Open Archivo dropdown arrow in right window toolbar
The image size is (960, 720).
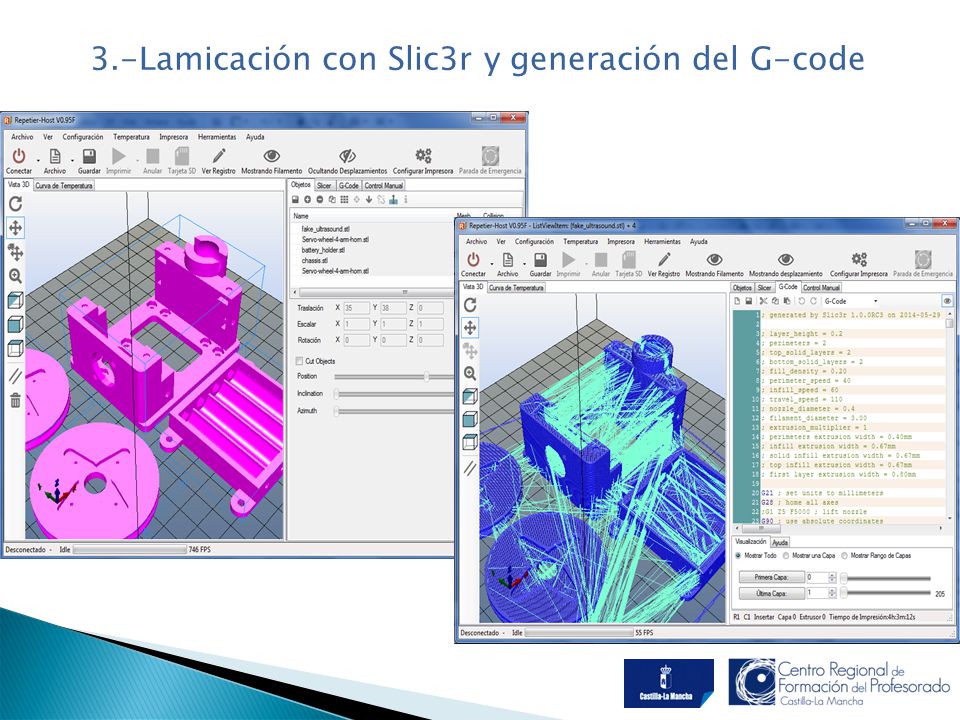(524, 264)
